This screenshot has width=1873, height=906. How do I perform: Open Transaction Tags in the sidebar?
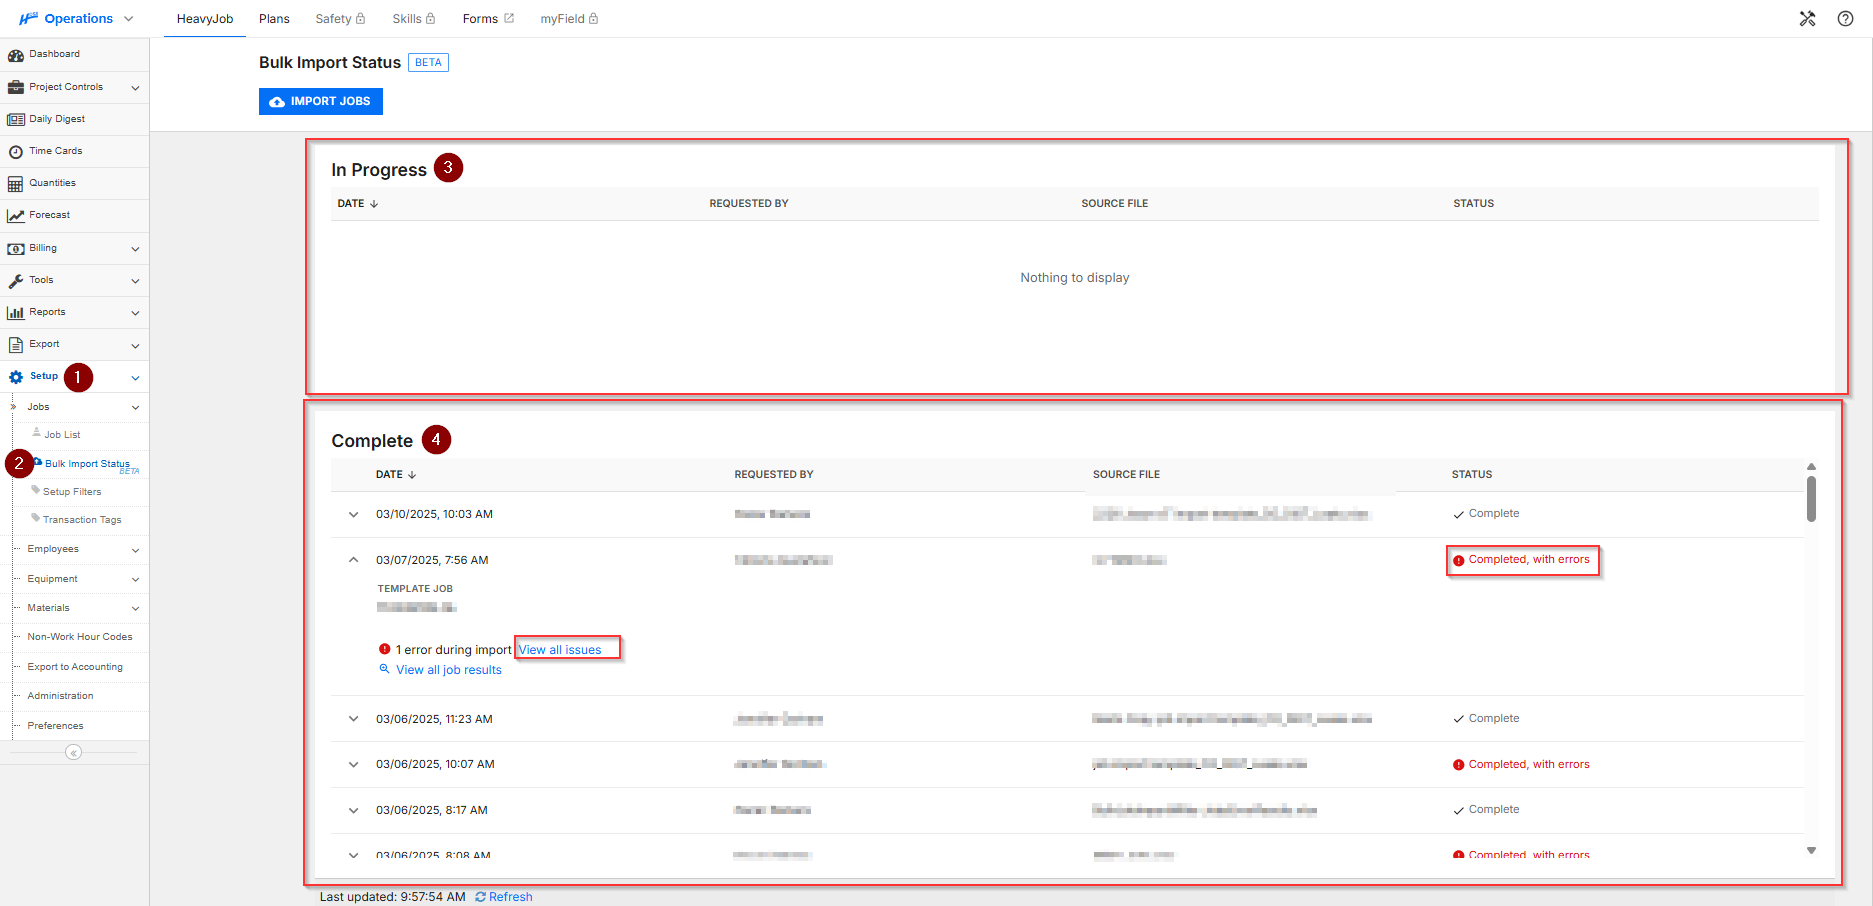tap(82, 520)
